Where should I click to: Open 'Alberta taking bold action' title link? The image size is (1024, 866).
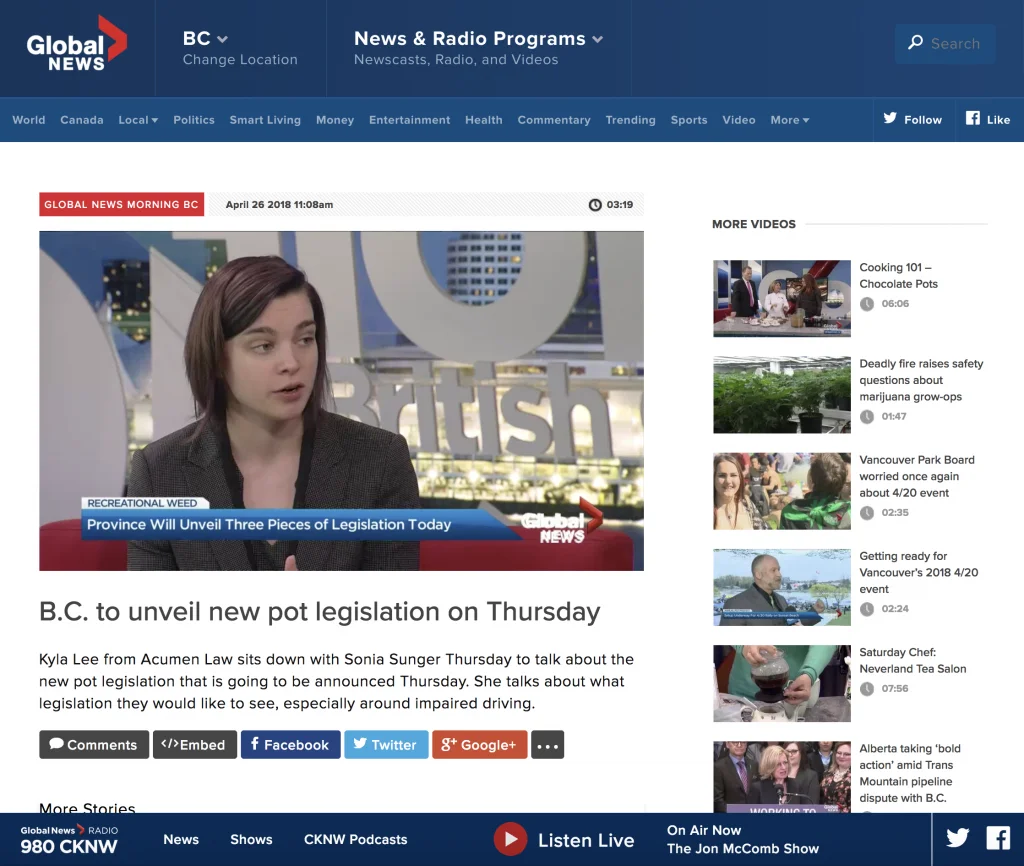[x=910, y=773]
